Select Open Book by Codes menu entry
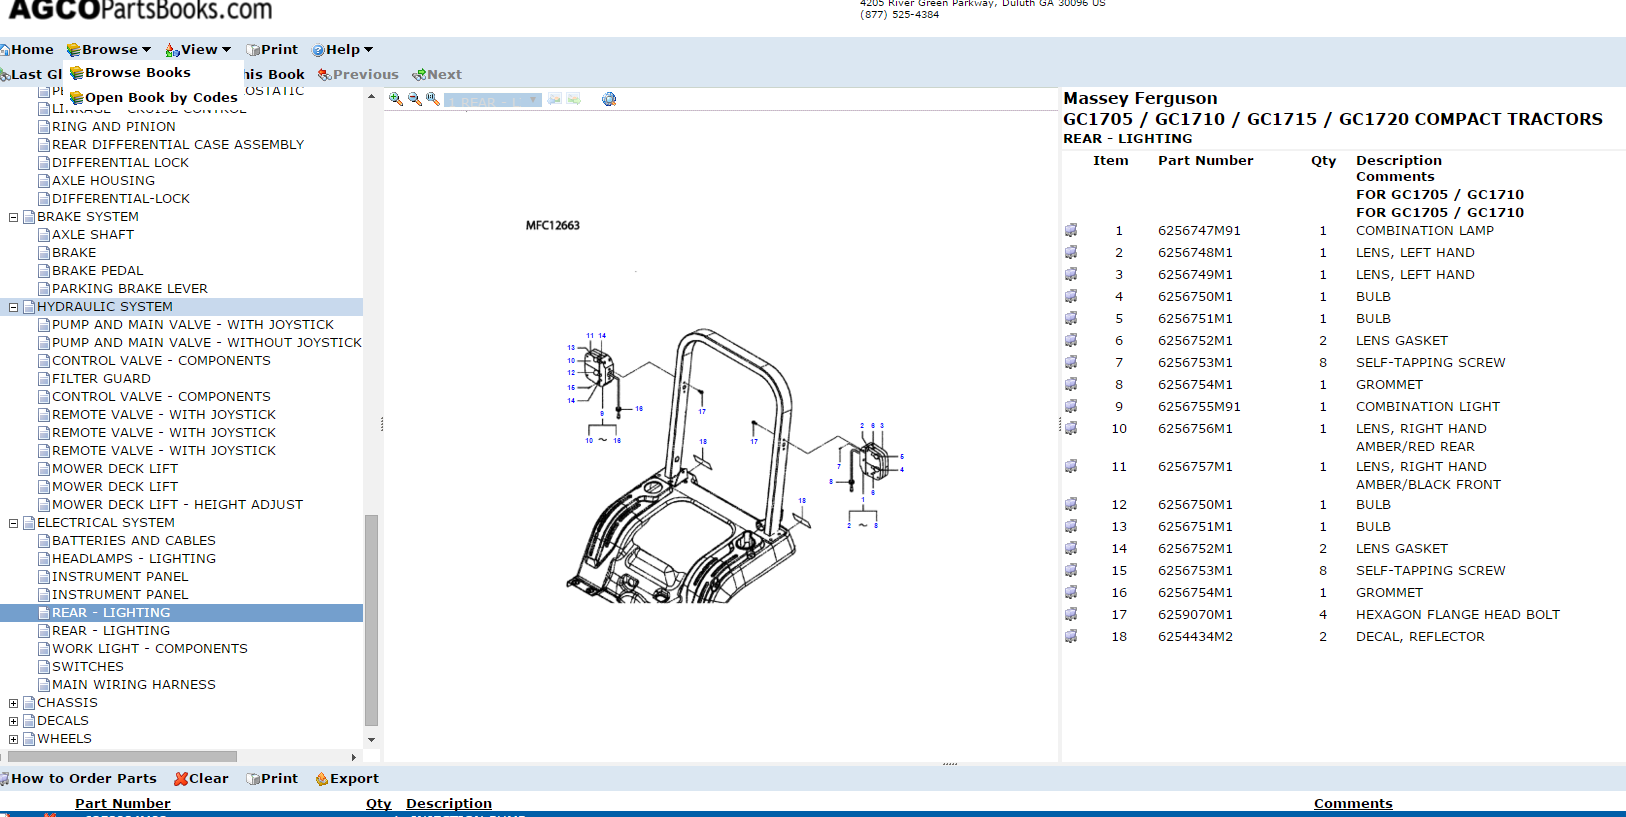Screen dimensions: 1626x817 point(160,97)
